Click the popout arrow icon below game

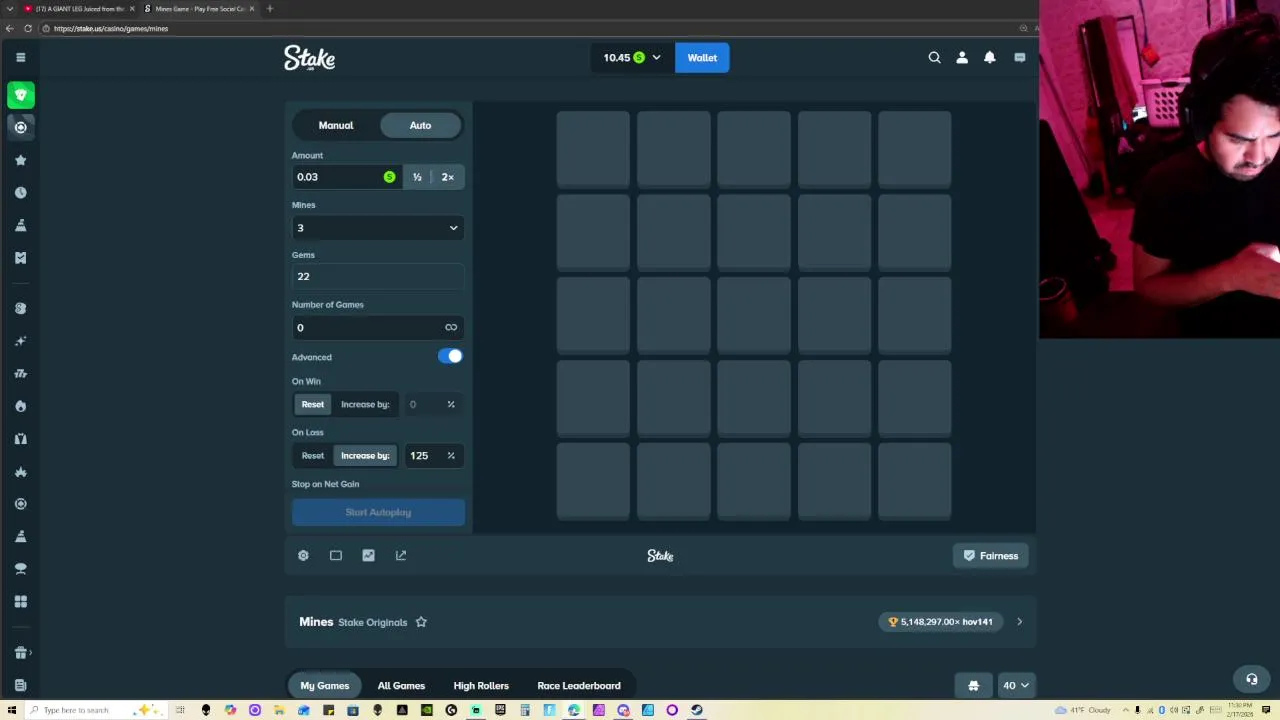(x=401, y=555)
